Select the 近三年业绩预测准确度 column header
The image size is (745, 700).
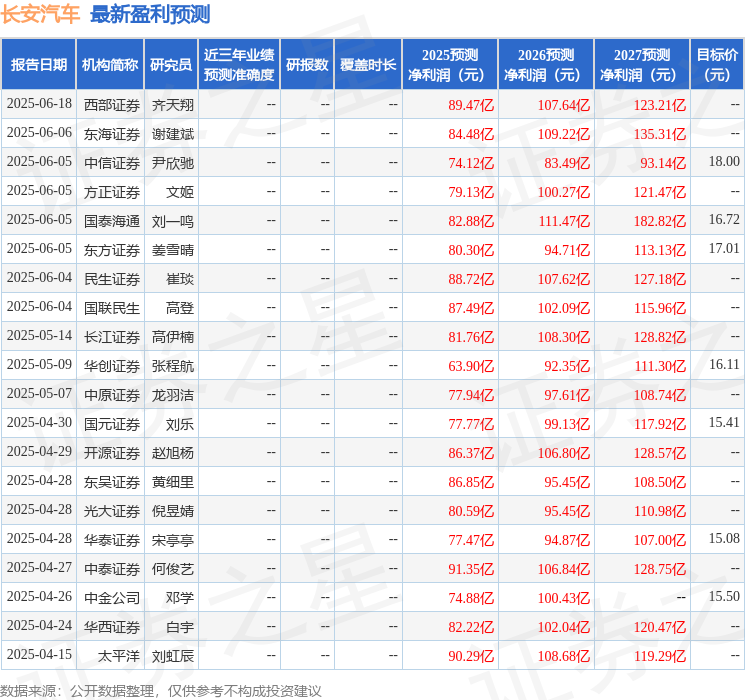tap(239, 64)
